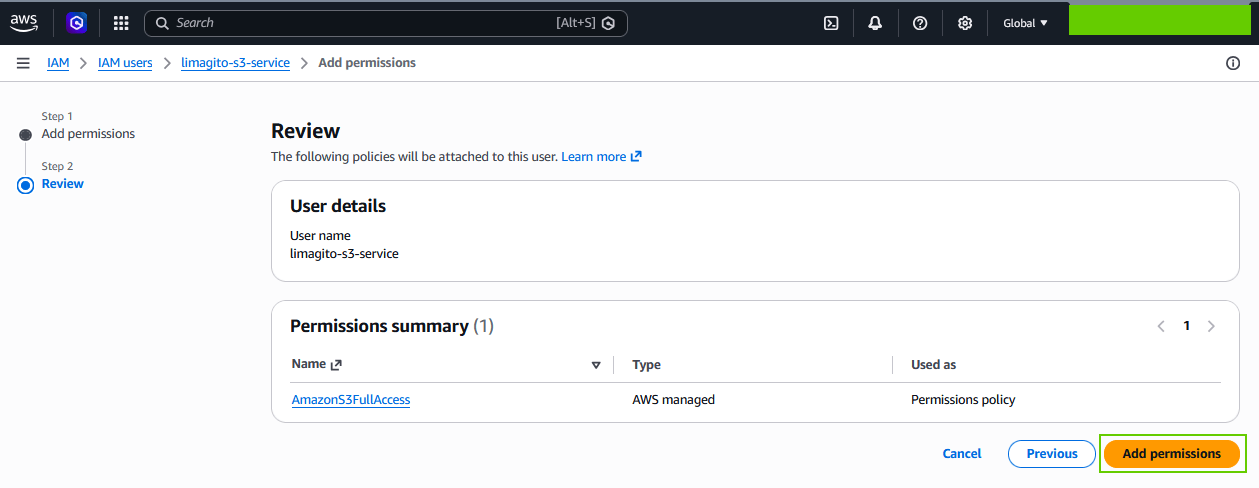Open the info panel icon
The height and width of the screenshot is (488, 1259).
(1232, 63)
